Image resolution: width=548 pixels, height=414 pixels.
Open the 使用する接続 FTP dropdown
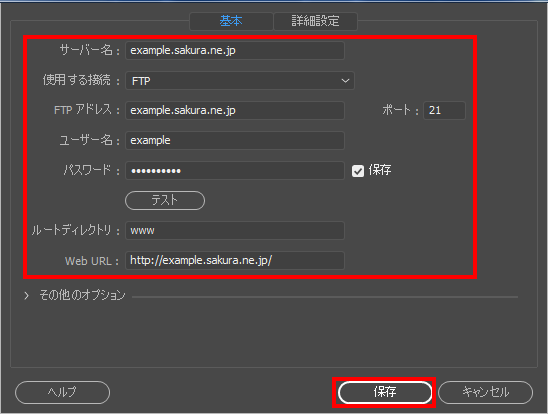[x=240, y=81]
